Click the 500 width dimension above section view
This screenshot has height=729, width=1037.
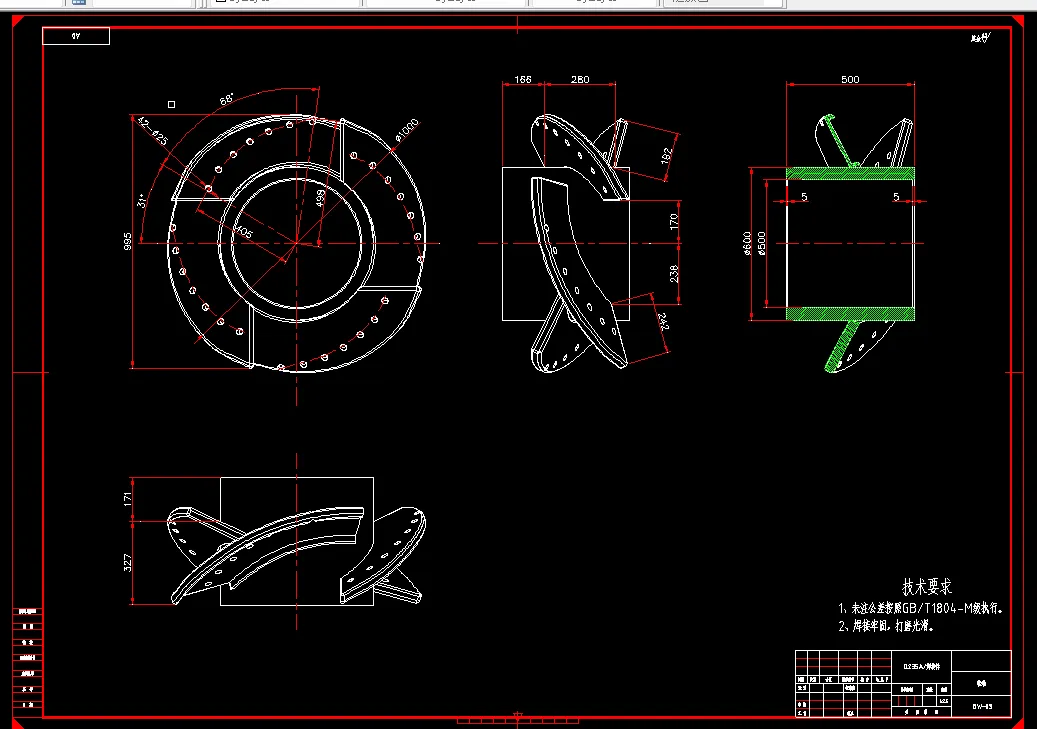point(850,79)
